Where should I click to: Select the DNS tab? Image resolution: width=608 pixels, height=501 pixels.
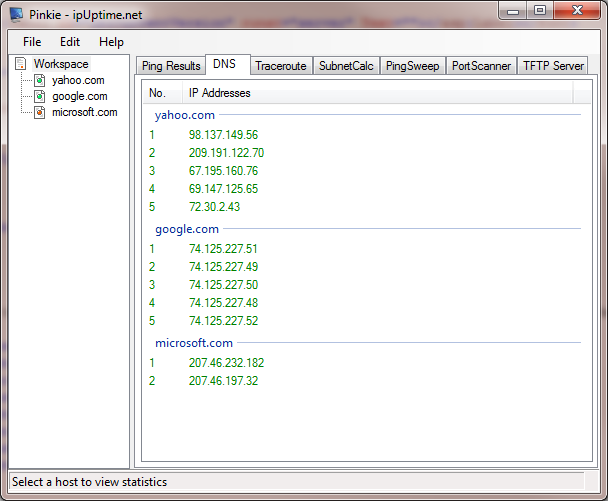[228, 64]
